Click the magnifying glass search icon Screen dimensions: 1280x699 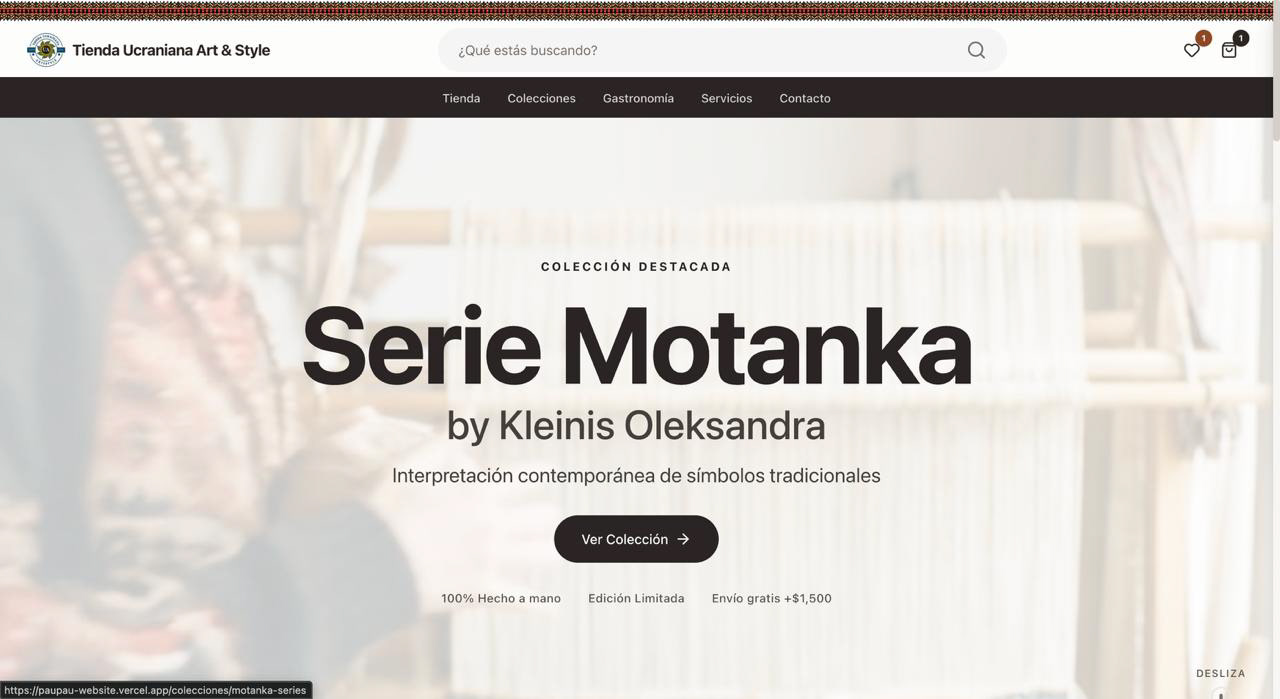coord(976,50)
